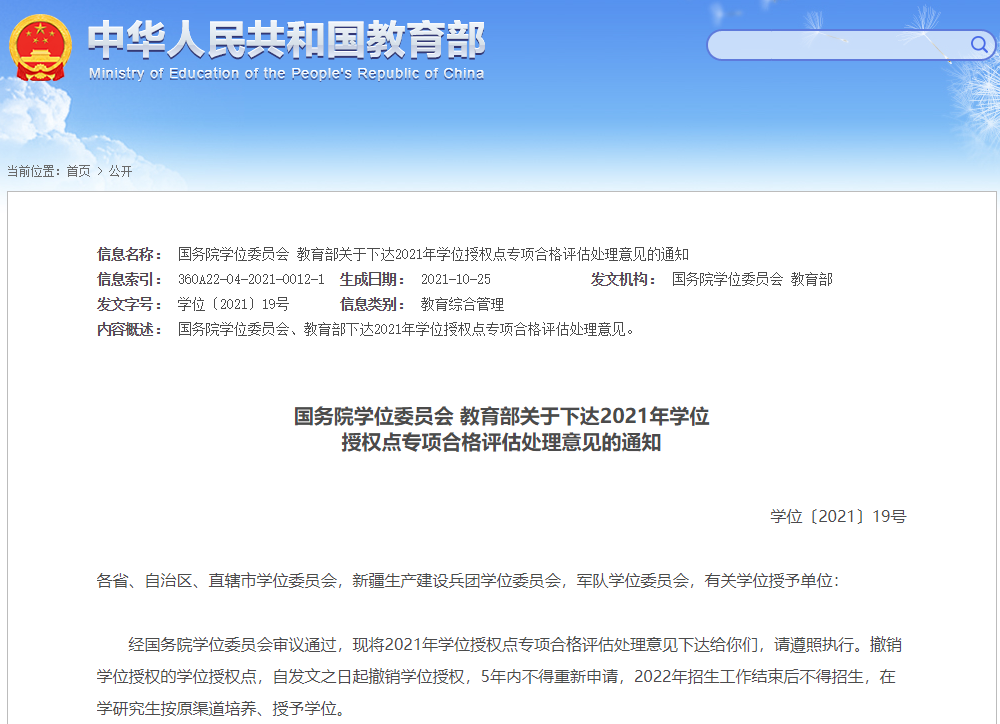Viewport: 1000px width, 724px height.
Task: Click the 信息名称 field label
Action: 129,254
